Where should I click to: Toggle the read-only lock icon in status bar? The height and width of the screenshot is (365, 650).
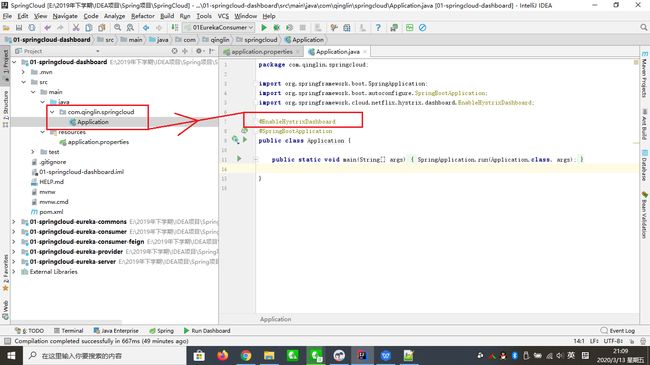pyautogui.click(x=632, y=341)
